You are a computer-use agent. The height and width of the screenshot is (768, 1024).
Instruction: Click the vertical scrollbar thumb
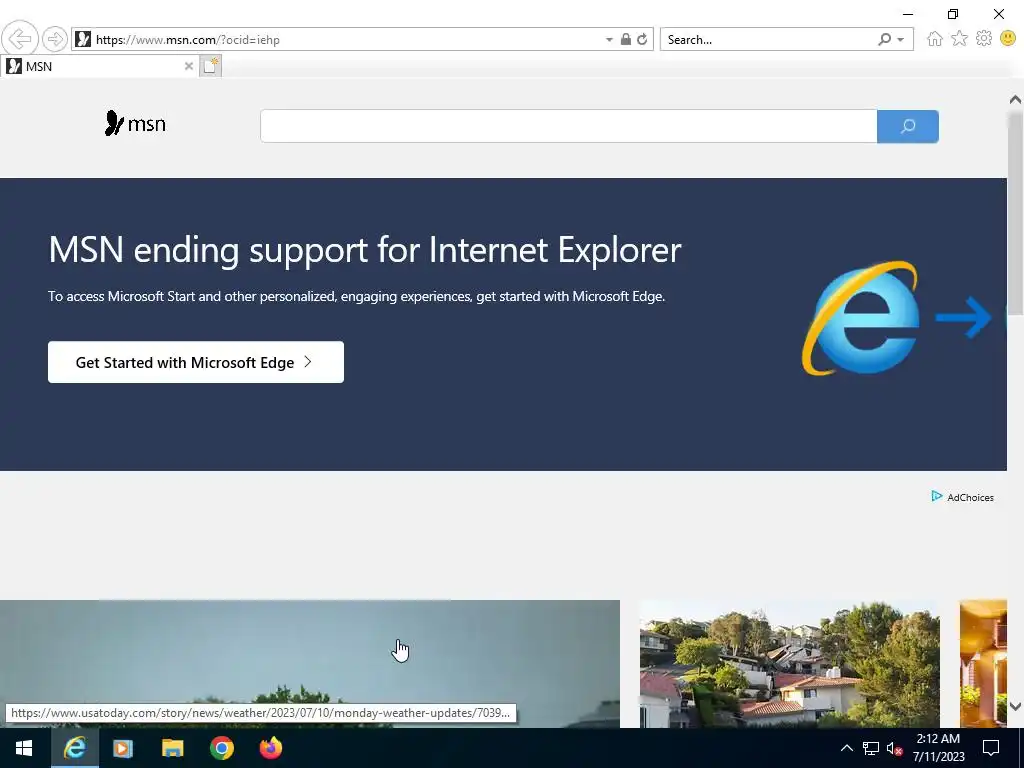coord(1015,212)
